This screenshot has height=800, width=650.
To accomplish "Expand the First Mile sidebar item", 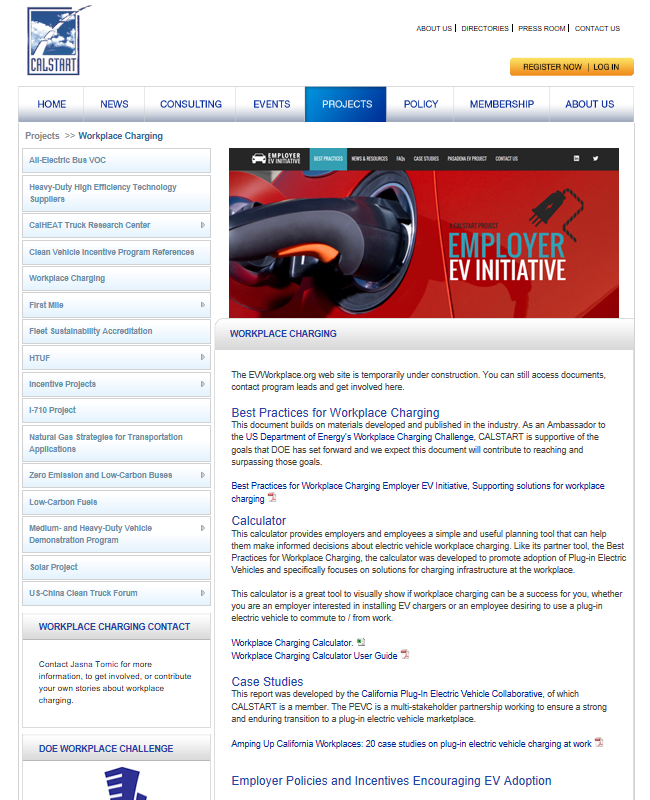I will pyautogui.click(x=203, y=305).
